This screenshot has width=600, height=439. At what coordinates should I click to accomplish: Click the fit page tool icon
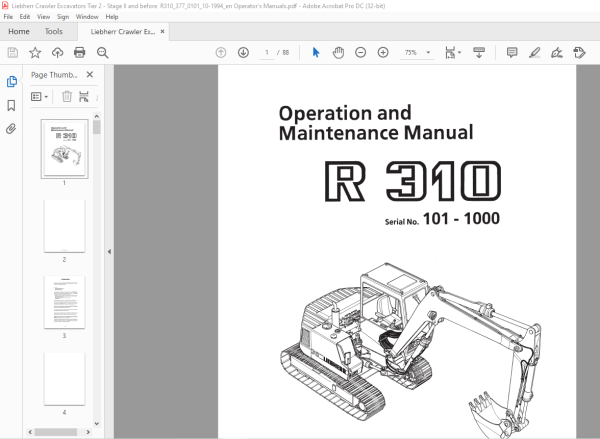click(x=450, y=52)
